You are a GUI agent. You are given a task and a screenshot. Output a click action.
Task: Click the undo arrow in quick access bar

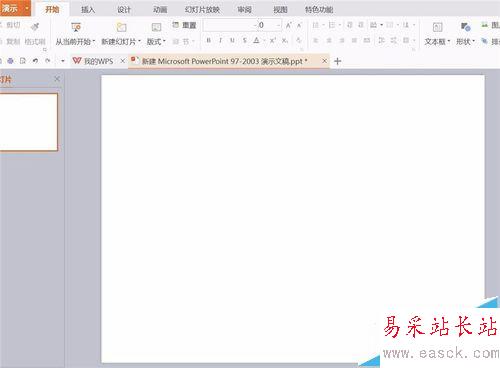click(x=35, y=61)
